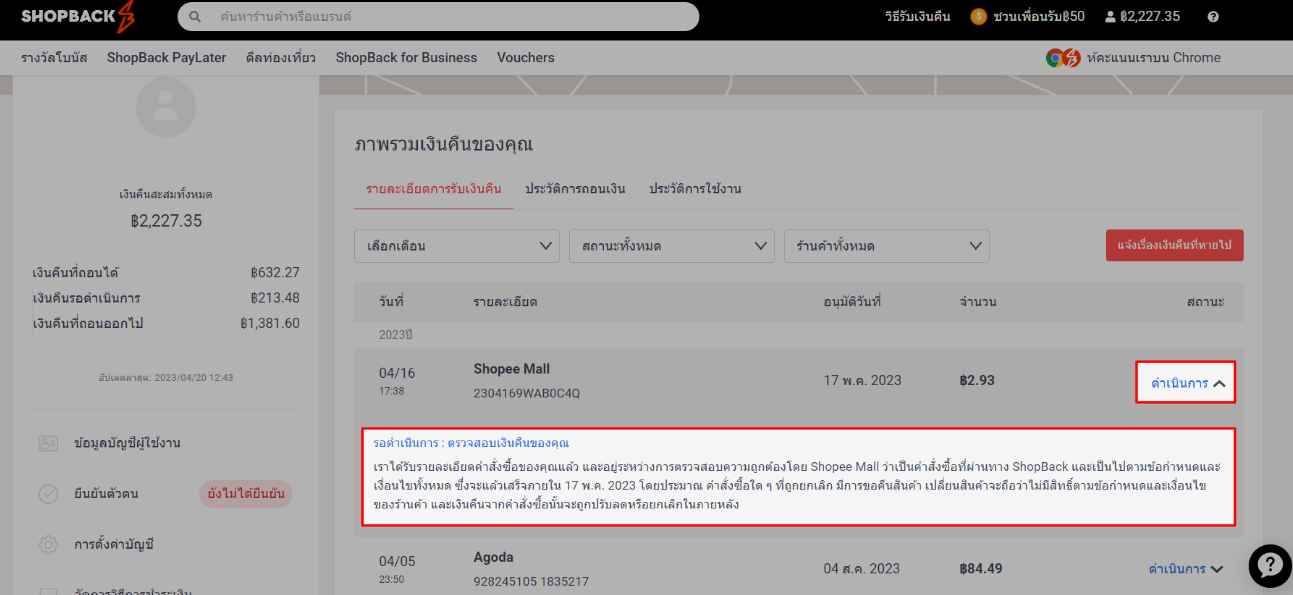The width and height of the screenshot is (1293, 595).
Task: Switch to ประวัติการใช้งาน tab
Action: click(695, 189)
